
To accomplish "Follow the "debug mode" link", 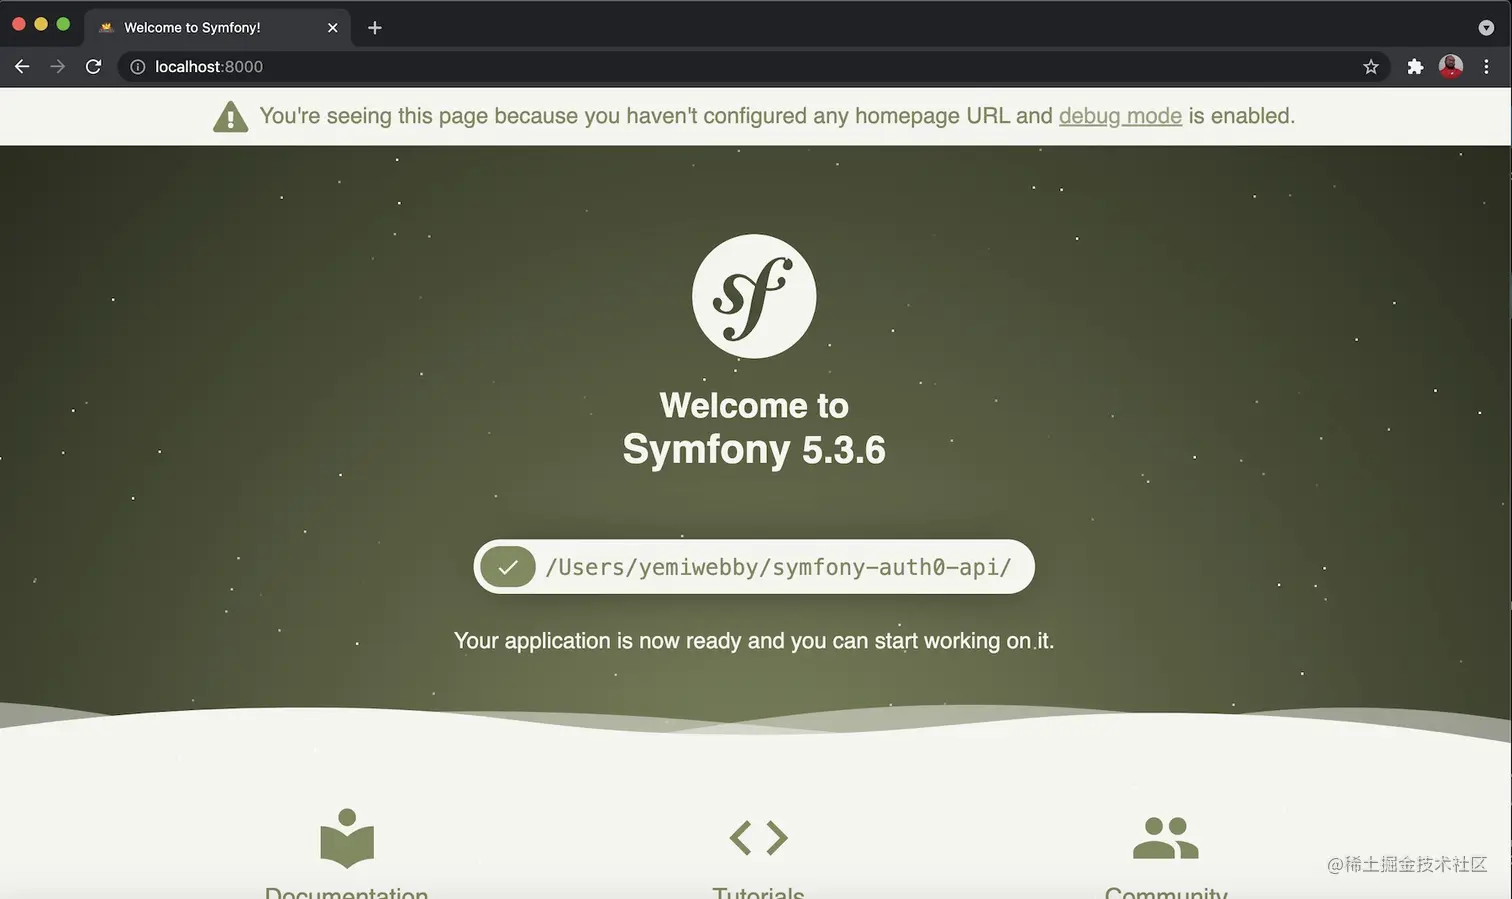I will pyautogui.click(x=1120, y=115).
